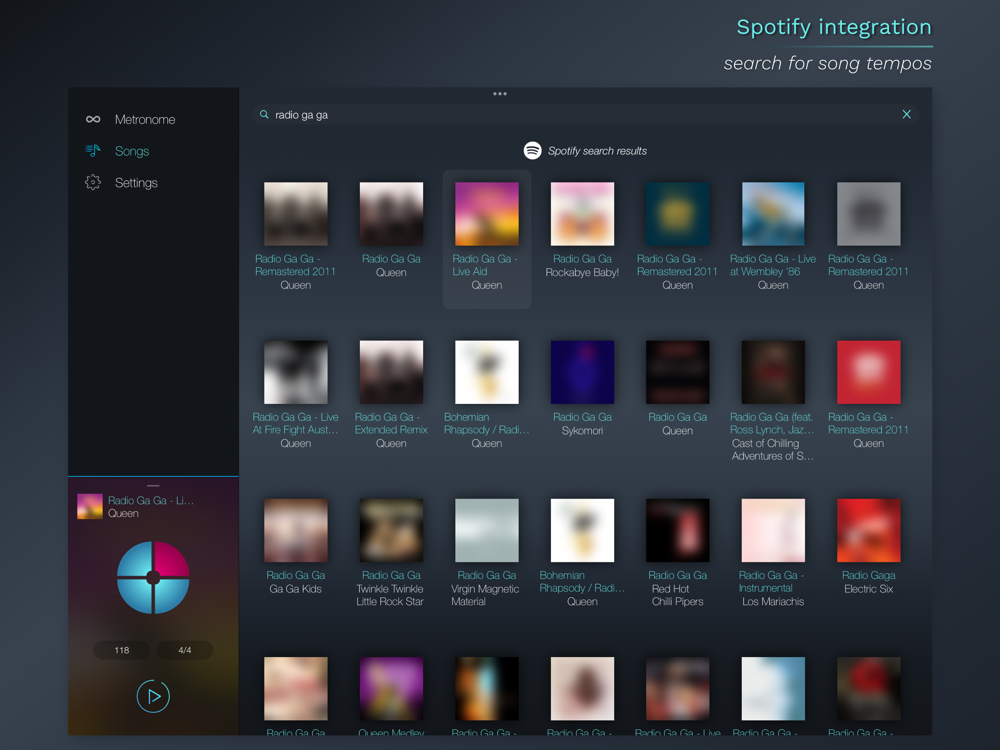Select the first Radio Ga Ga Remastered 2011 cover
The image size is (1000, 750).
296,214
